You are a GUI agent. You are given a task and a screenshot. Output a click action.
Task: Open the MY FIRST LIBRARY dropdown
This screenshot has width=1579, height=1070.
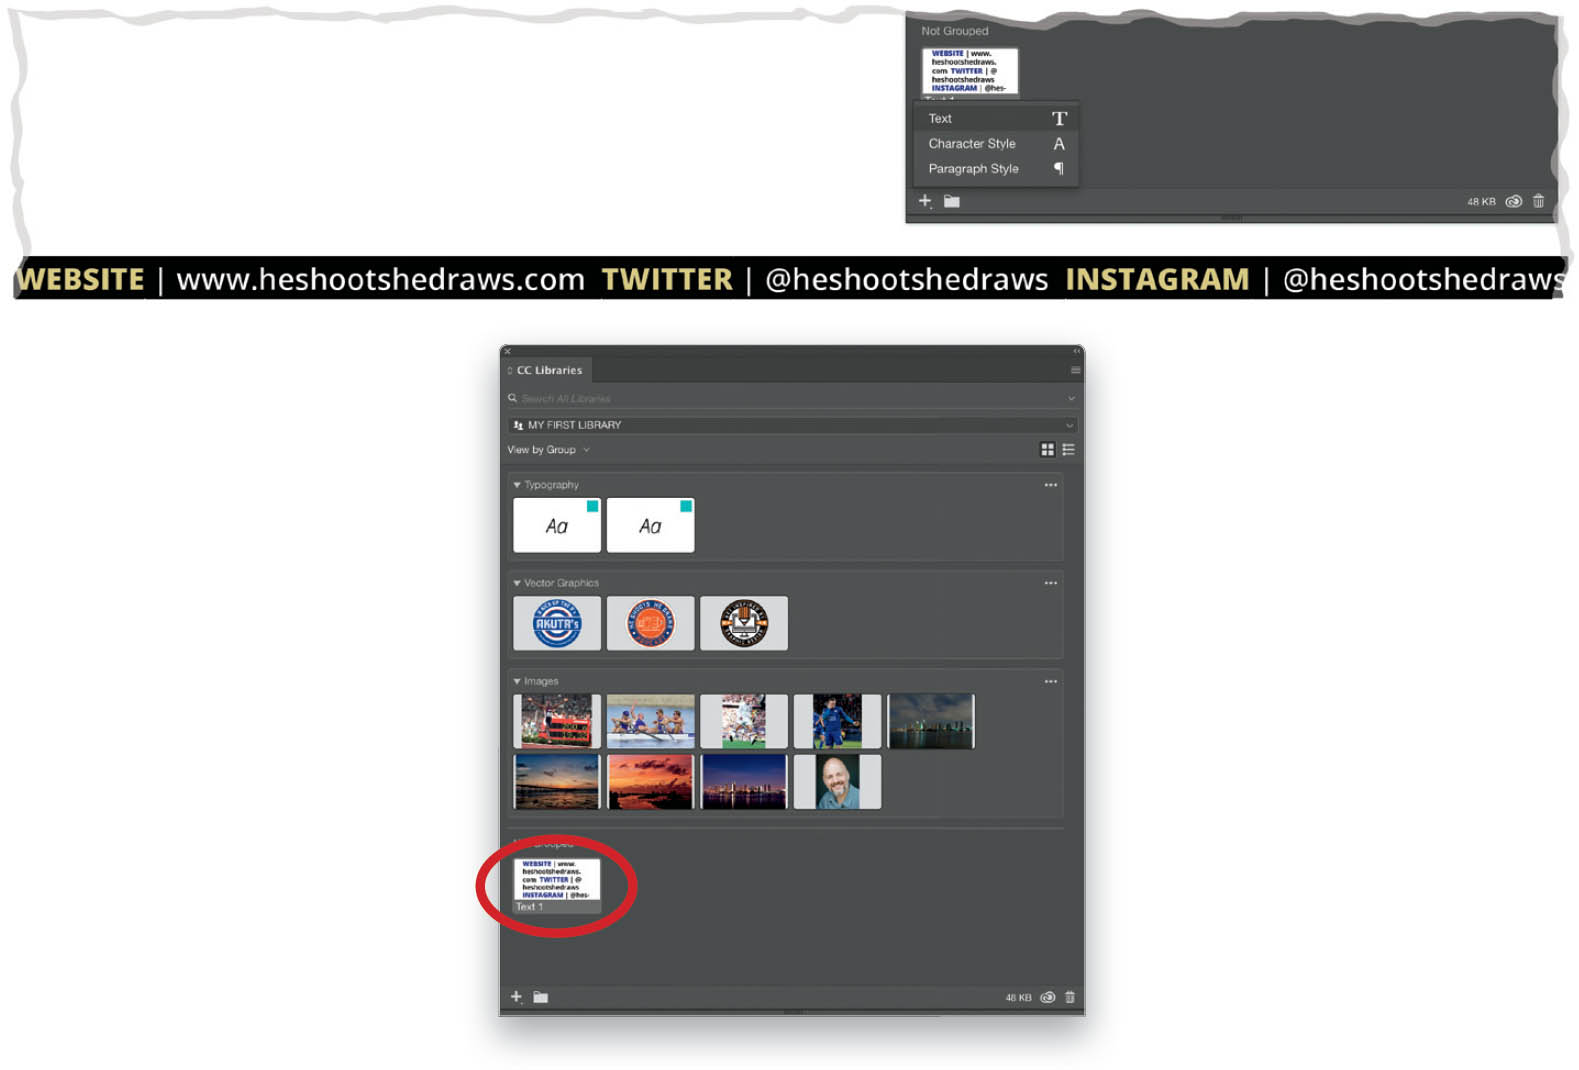[792, 425]
